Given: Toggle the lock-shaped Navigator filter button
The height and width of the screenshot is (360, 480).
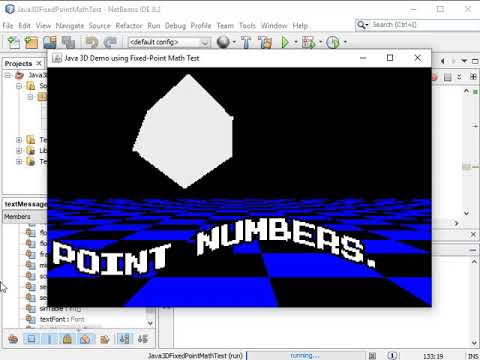Looking at the screenshot, I should [x=67, y=339].
